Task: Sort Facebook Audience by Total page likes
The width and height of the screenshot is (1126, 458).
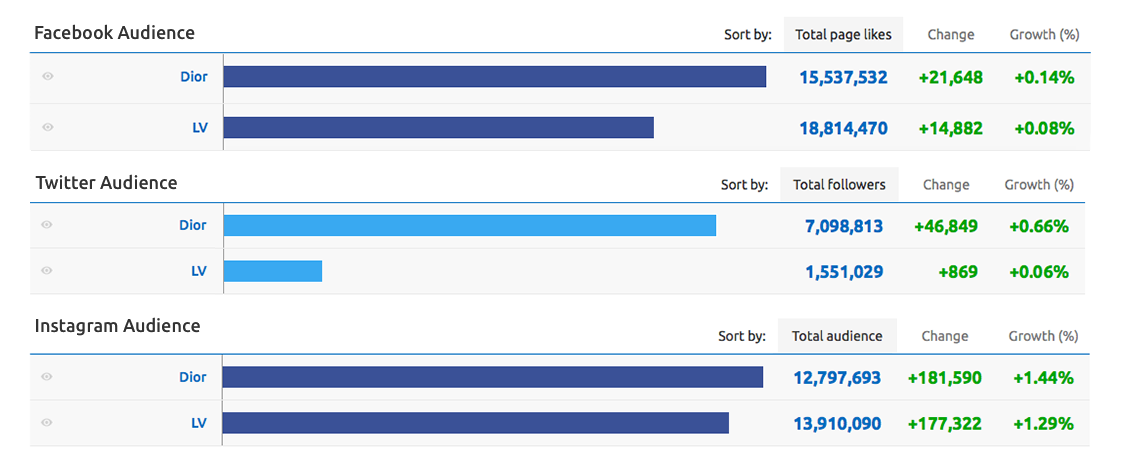Action: pos(843,35)
